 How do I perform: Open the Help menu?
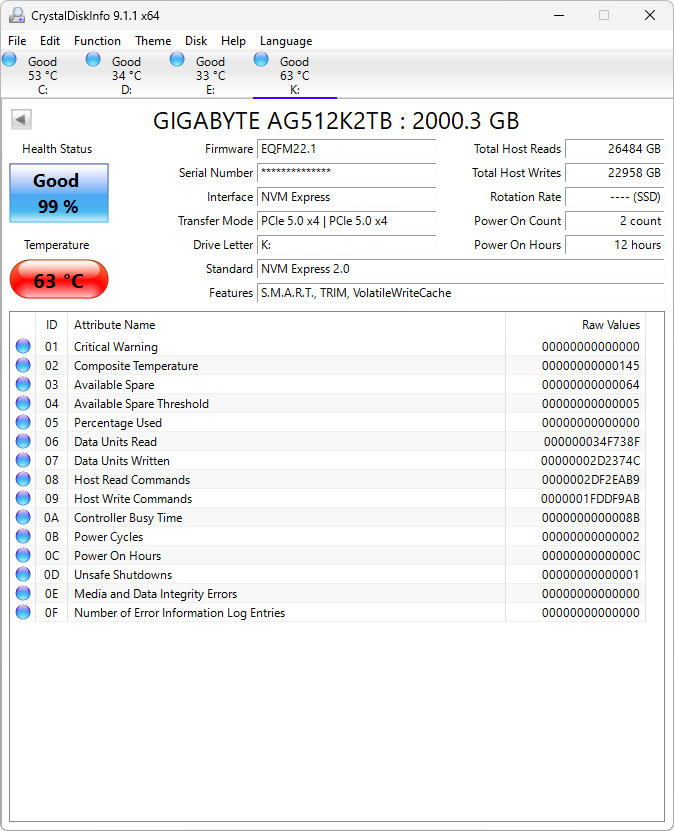coord(233,41)
